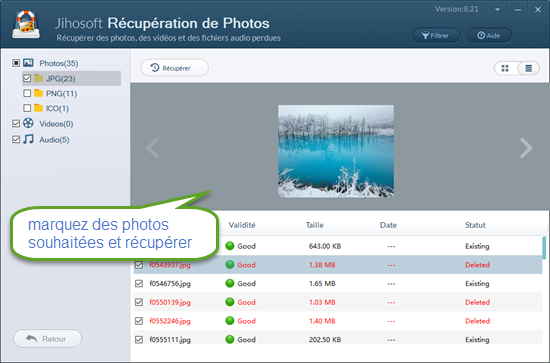This screenshot has height=363, width=550.
Task: Open the title bar dropdown arrow menu
Action: pyautogui.click(x=497, y=9)
